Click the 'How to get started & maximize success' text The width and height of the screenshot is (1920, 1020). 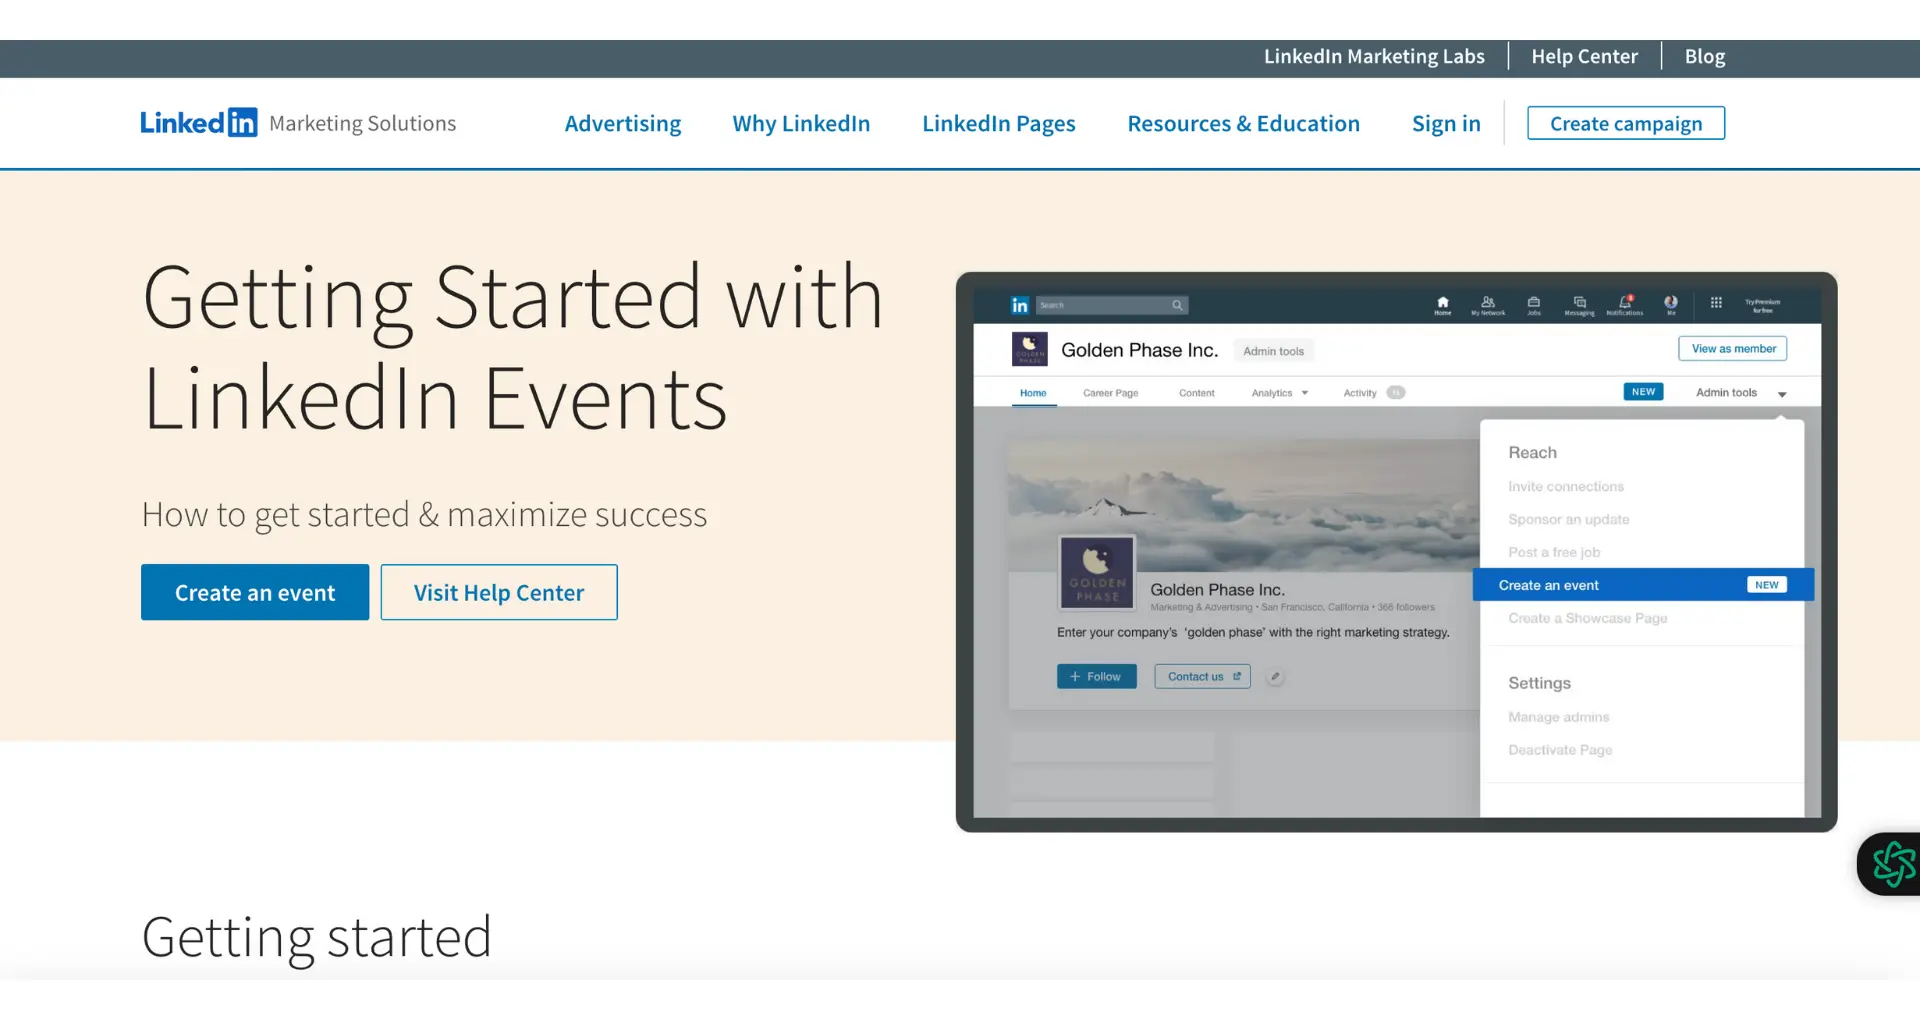(x=424, y=515)
